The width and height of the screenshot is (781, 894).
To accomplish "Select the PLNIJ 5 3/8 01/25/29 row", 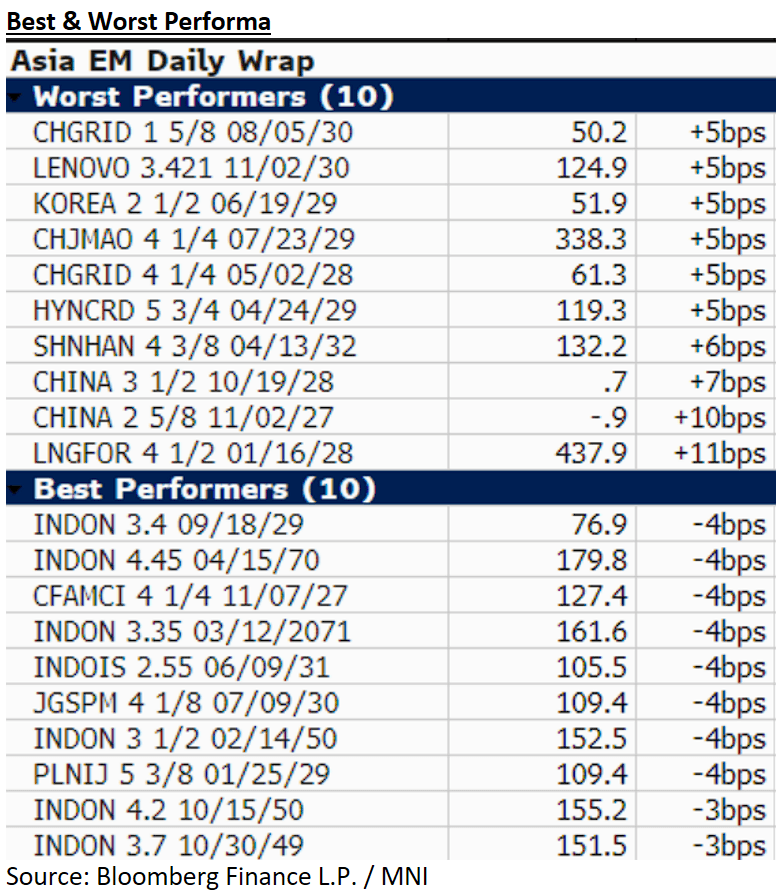I will 181,774.
